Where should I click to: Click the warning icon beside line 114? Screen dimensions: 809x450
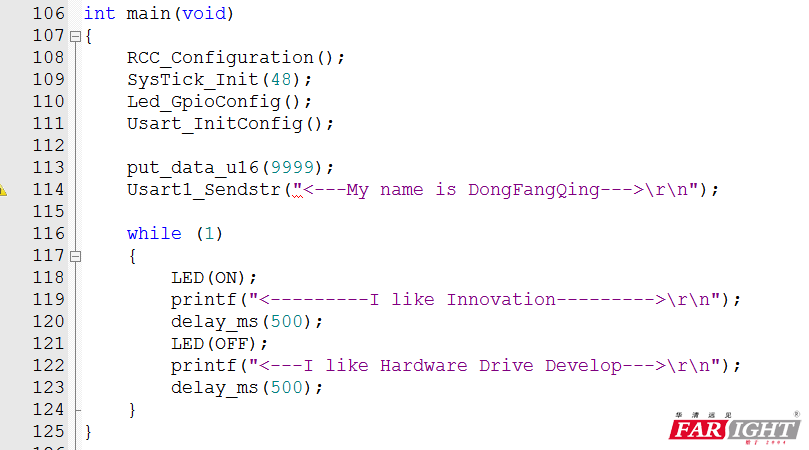point(3,190)
